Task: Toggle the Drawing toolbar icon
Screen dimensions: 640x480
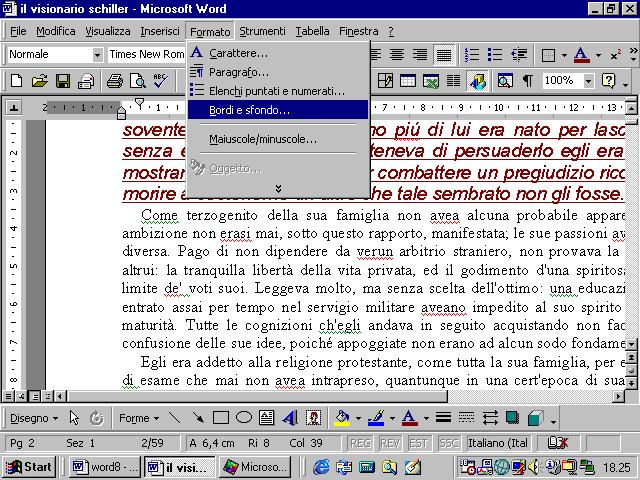Action: coord(477,81)
